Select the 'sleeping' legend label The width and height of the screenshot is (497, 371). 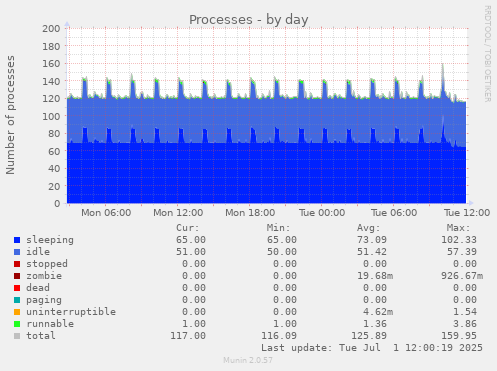(50, 240)
